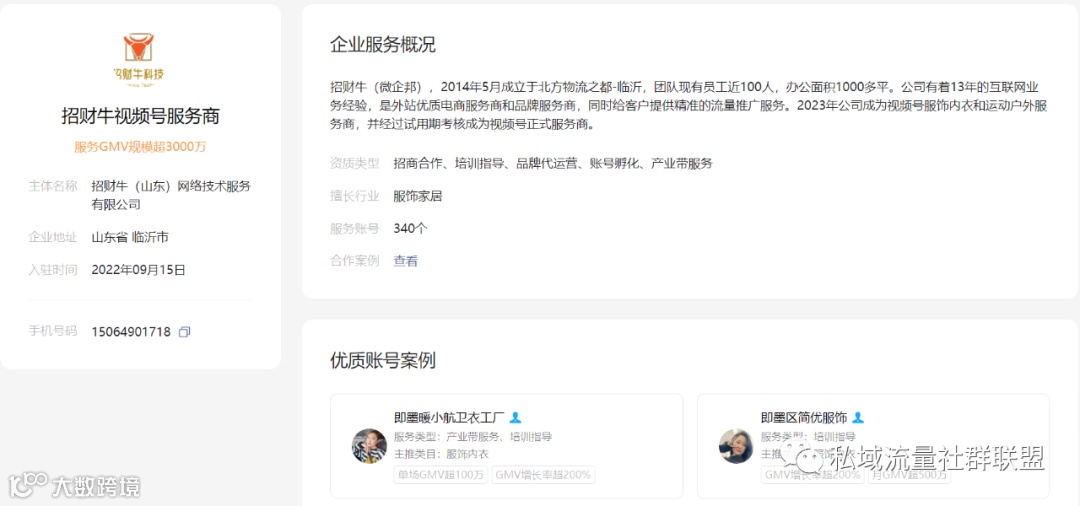The image size is (1080, 506).
Task: Click the 入驻时间 label
Action: (x=53, y=270)
